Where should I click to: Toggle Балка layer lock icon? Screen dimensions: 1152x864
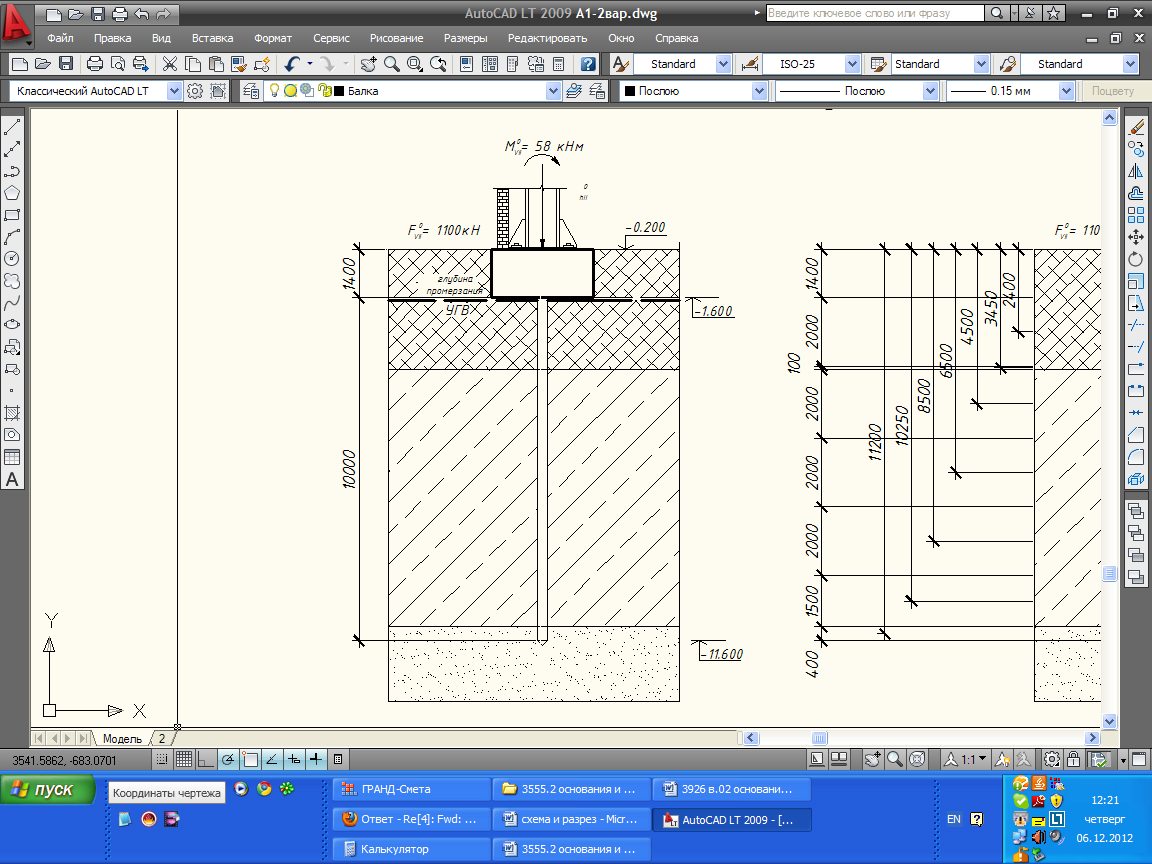[x=325, y=91]
